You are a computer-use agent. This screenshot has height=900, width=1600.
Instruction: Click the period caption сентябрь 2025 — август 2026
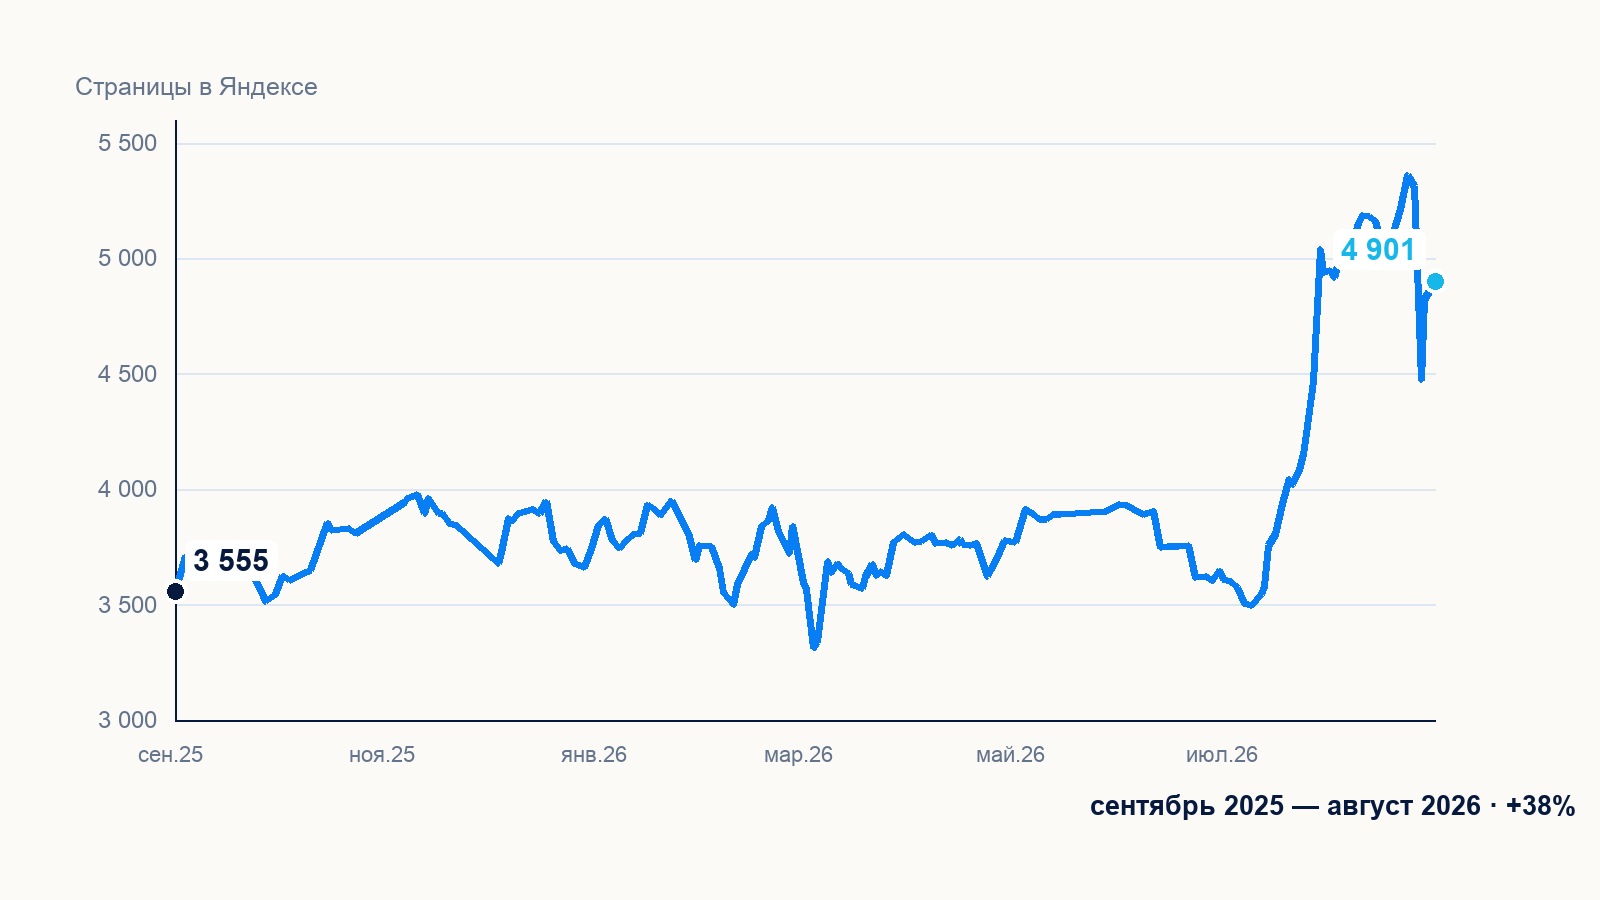[1285, 806]
